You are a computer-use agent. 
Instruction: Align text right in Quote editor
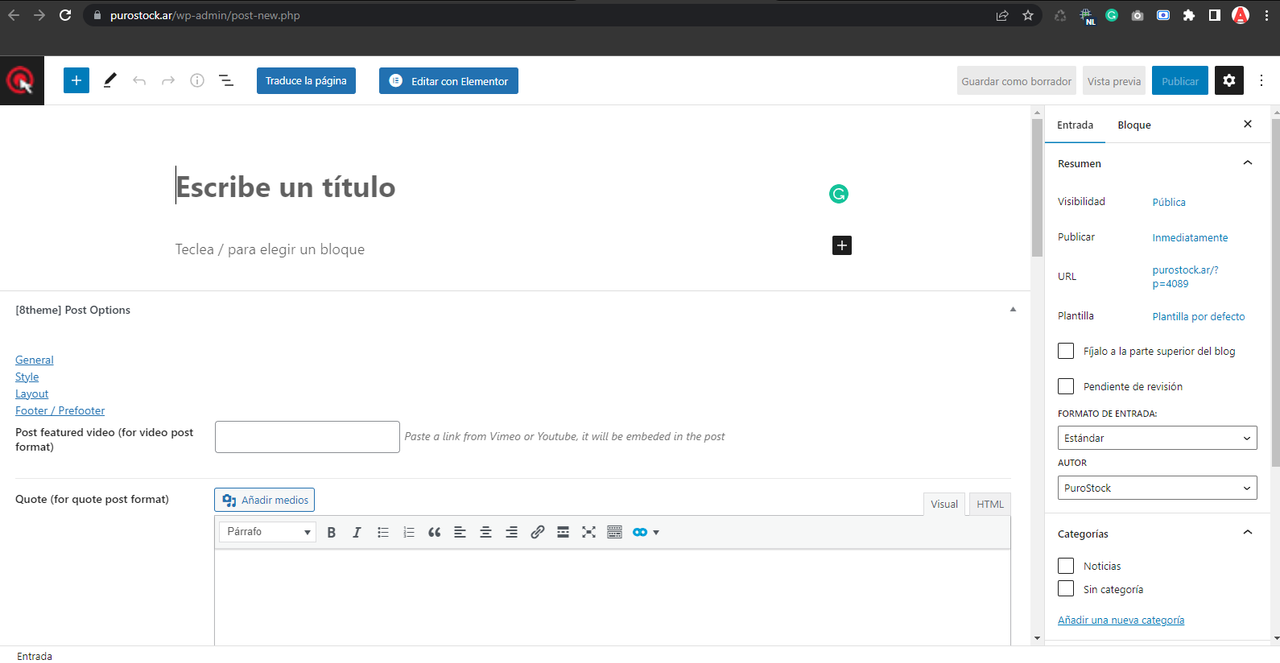pyautogui.click(x=511, y=532)
